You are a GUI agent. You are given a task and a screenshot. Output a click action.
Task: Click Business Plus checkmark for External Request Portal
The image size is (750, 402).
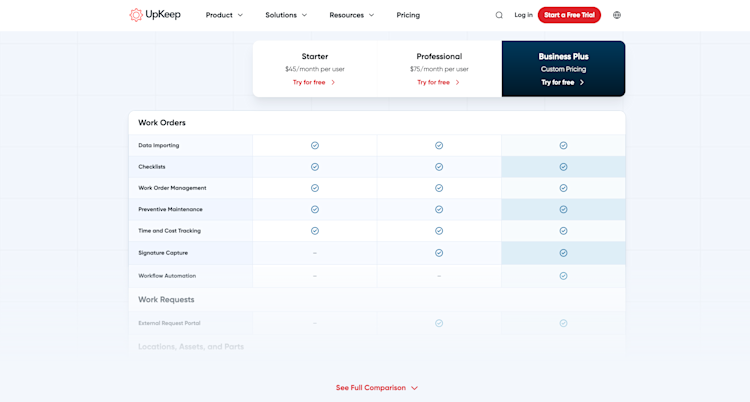[563, 323]
